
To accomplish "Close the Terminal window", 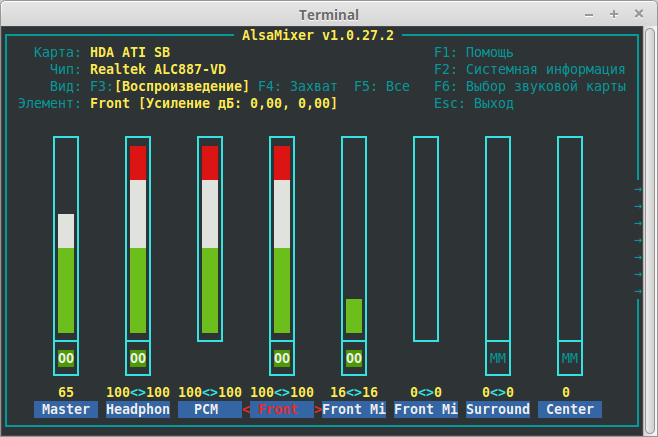I will tap(639, 14).
